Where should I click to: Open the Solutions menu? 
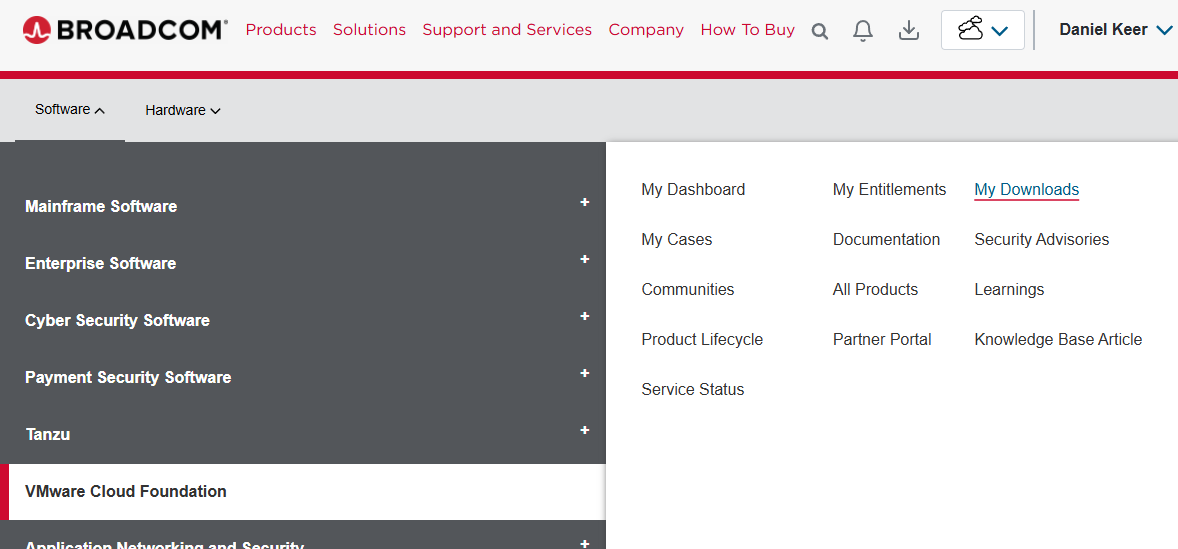[370, 30]
